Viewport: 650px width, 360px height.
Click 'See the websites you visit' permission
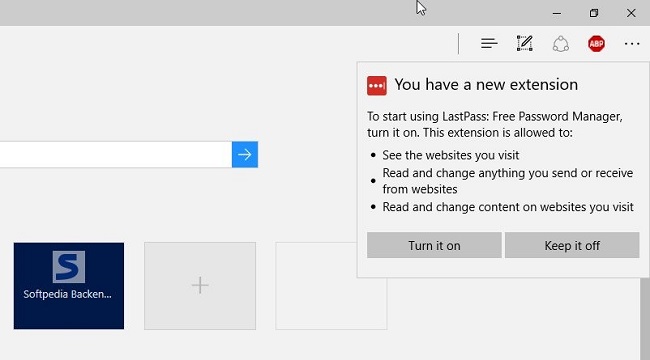click(x=451, y=155)
